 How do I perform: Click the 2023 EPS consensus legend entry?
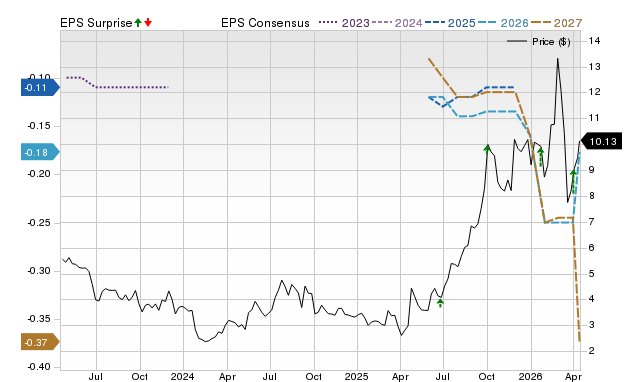[x=344, y=23]
